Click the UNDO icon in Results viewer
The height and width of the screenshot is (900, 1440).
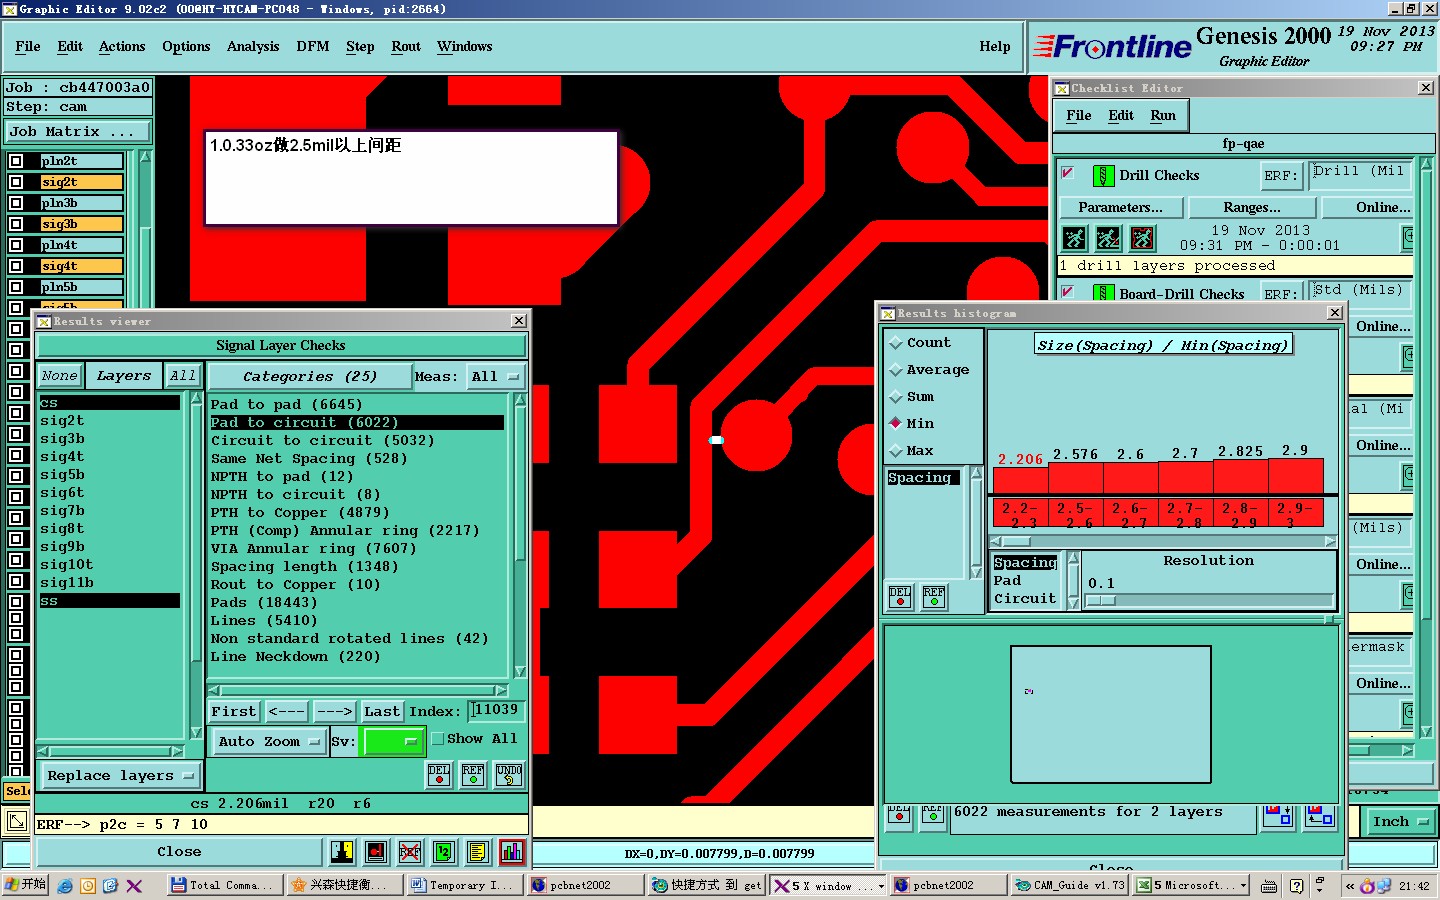tap(509, 775)
